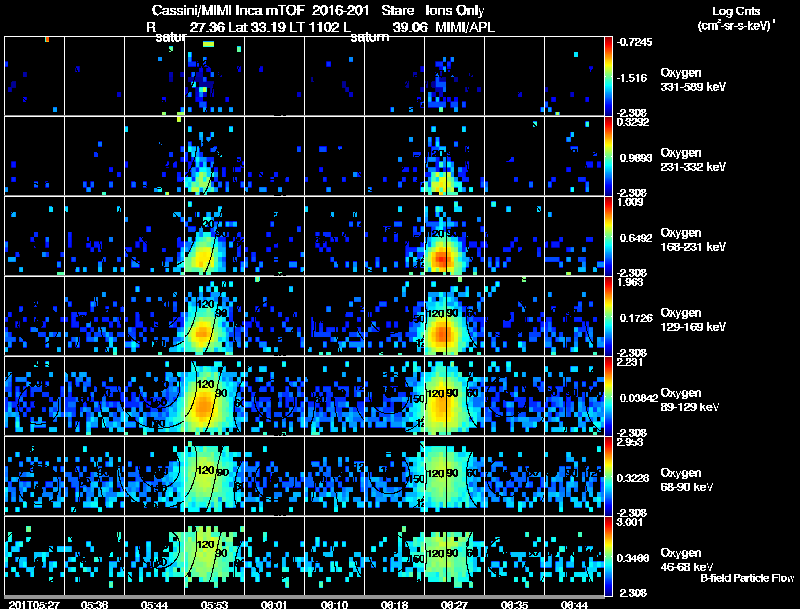Click the Oxygen 331-589 keV color bar
This screenshot has width=800, height=609.
(608, 76)
